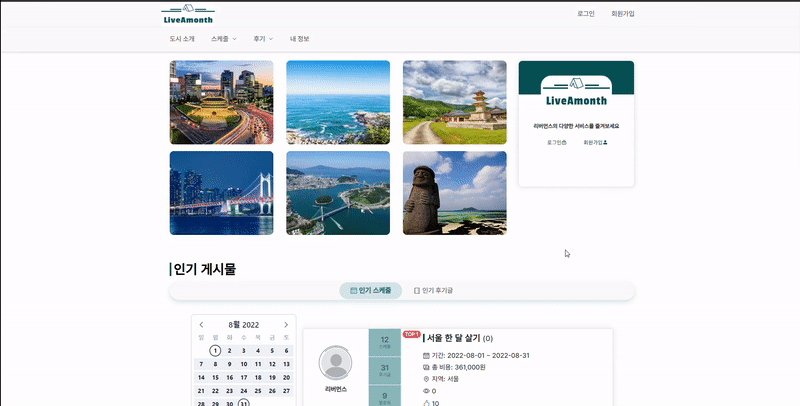800x406 pixels.
Task: Click the 리브먼스 profile avatar
Action: 336,363
